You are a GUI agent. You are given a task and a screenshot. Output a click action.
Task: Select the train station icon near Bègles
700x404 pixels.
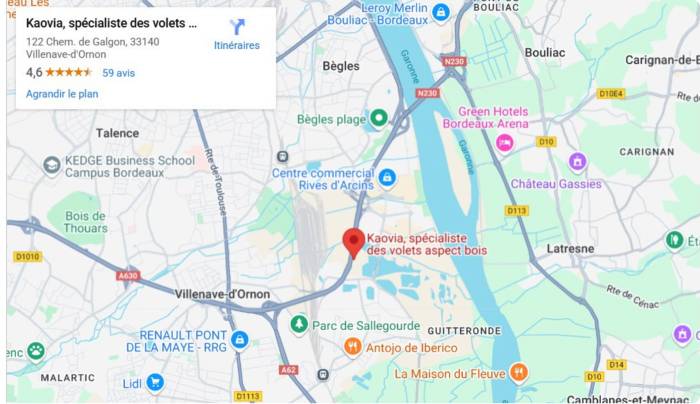pos(282,157)
